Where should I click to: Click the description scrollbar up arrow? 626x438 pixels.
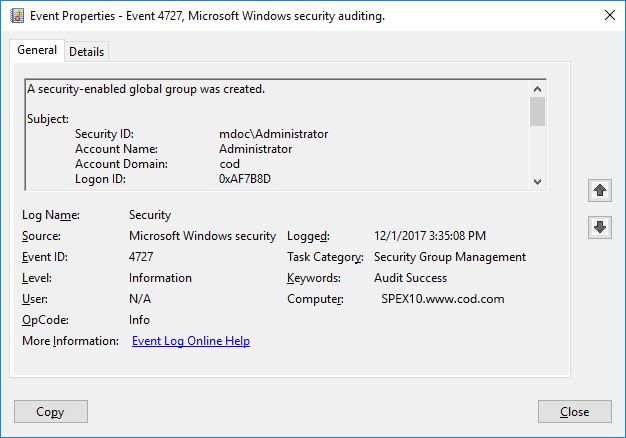tap(537, 89)
